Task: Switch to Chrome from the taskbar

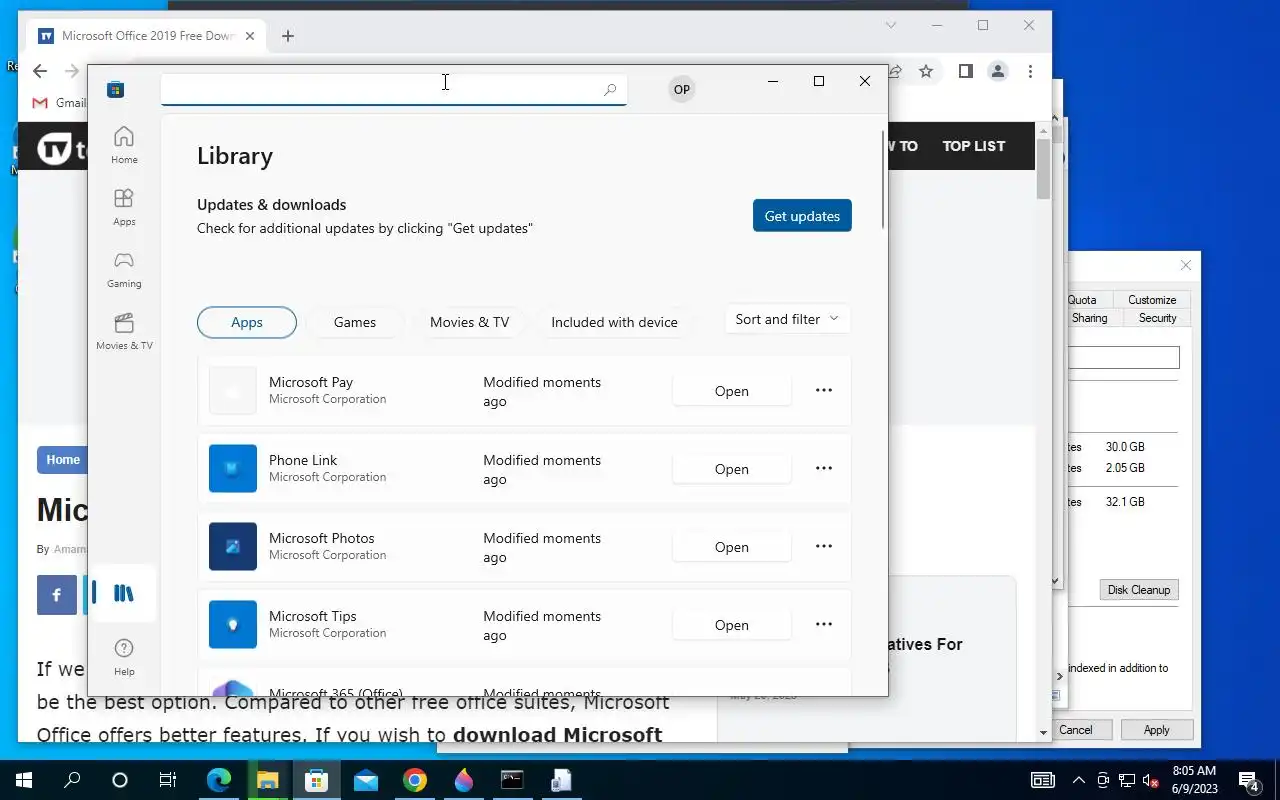Action: click(414, 780)
